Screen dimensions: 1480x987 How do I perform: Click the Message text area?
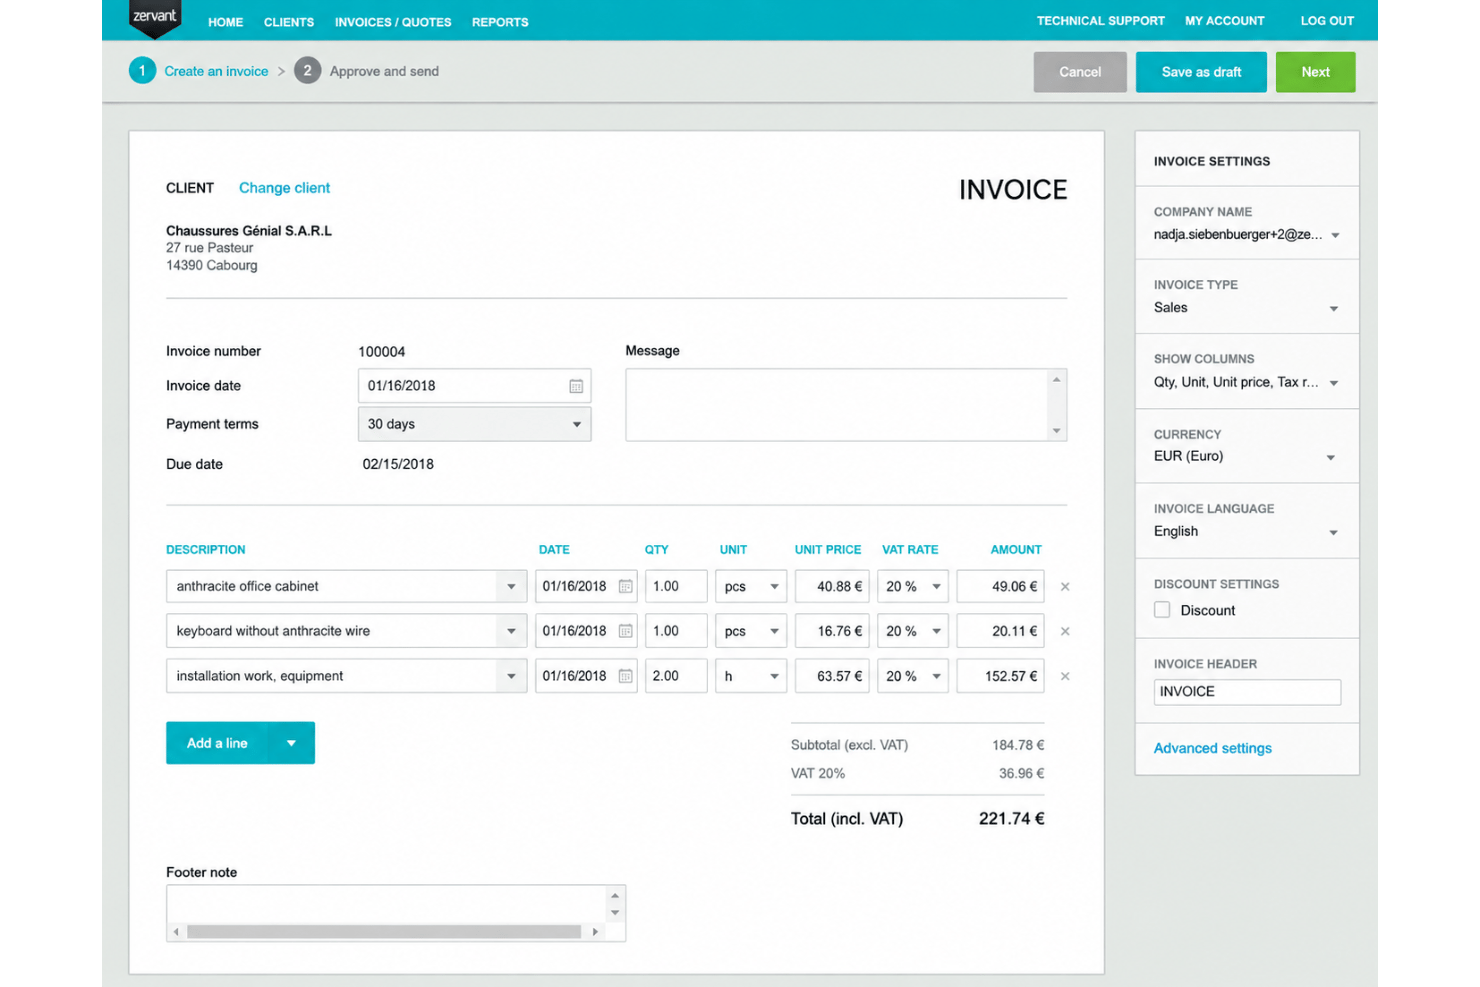click(838, 405)
